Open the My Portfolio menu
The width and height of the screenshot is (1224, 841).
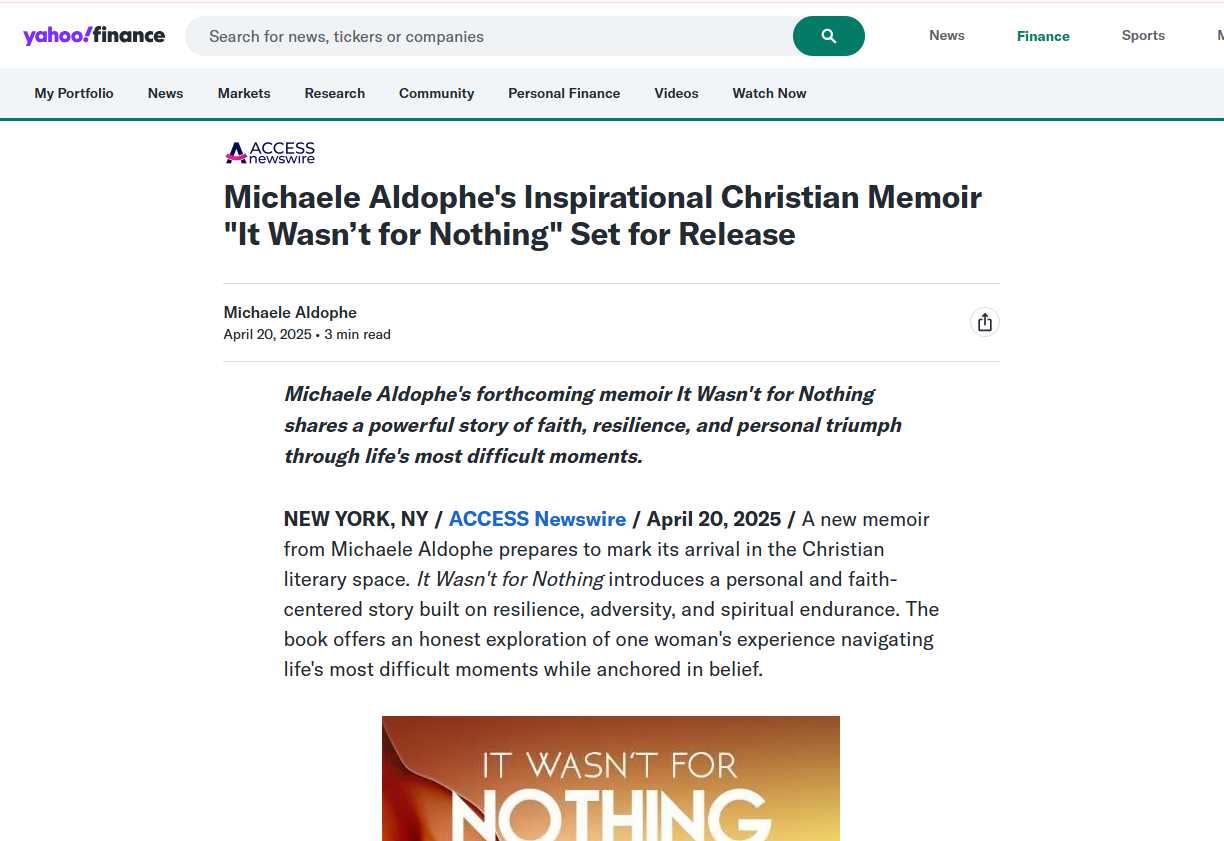click(74, 93)
